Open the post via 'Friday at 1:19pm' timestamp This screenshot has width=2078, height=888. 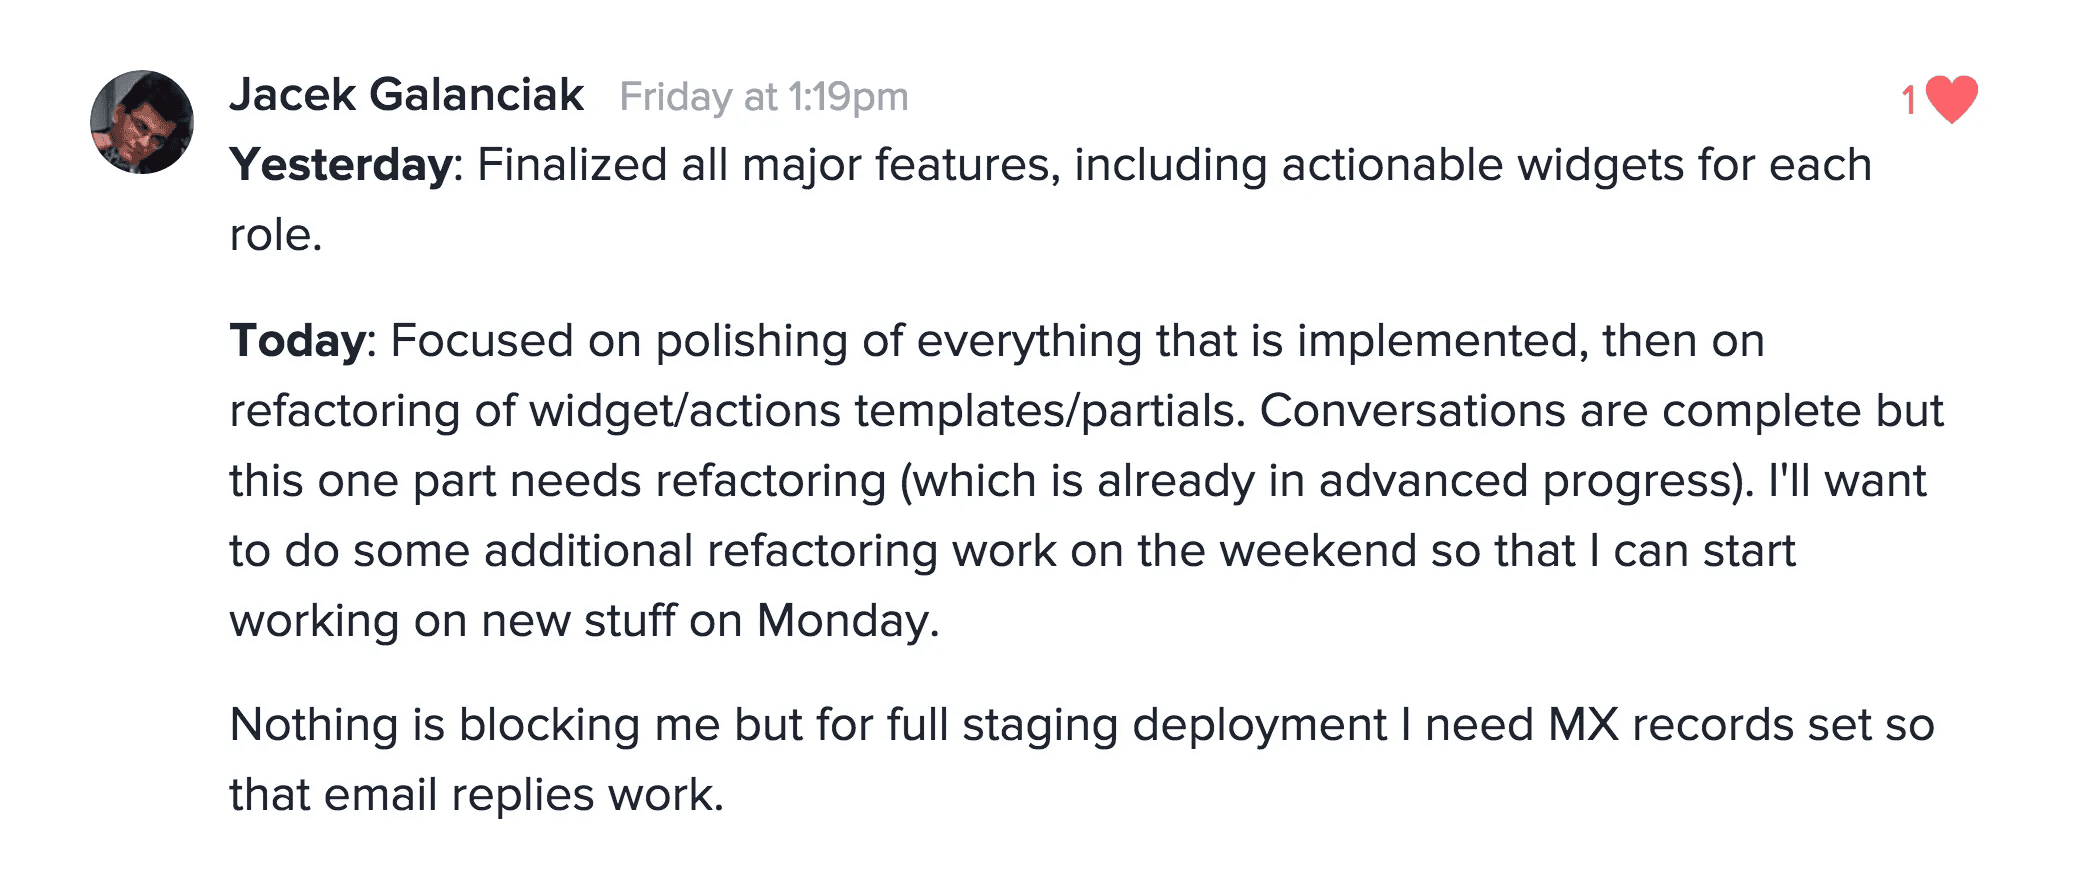765,97
